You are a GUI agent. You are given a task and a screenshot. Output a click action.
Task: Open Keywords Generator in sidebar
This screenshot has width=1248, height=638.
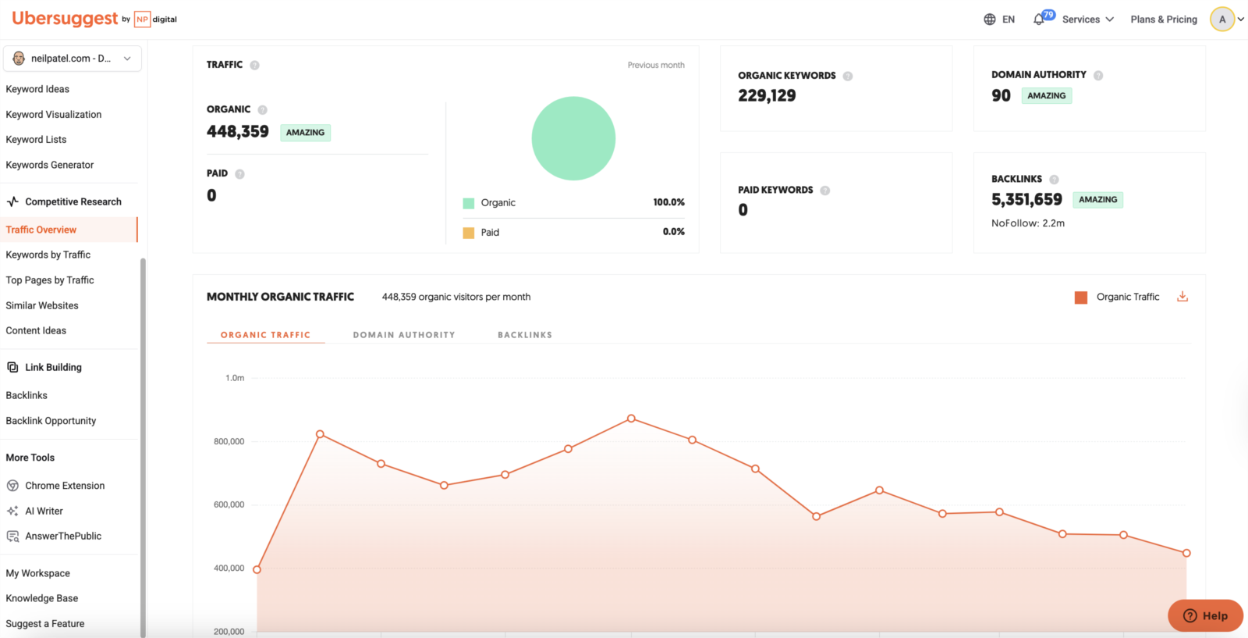tap(50, 165)
